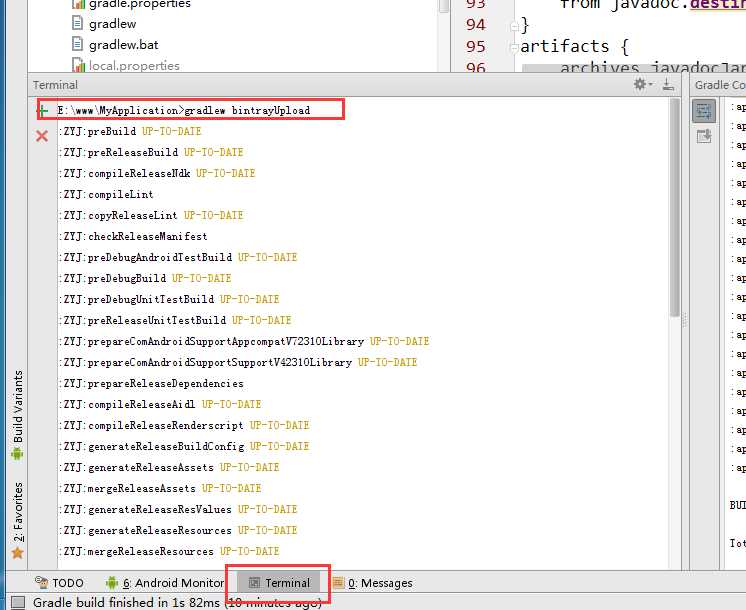746x610 pixels.
Task: Click the :ZYJ:compileReleaseRenderscript output line
Action: tap(184, 425)
